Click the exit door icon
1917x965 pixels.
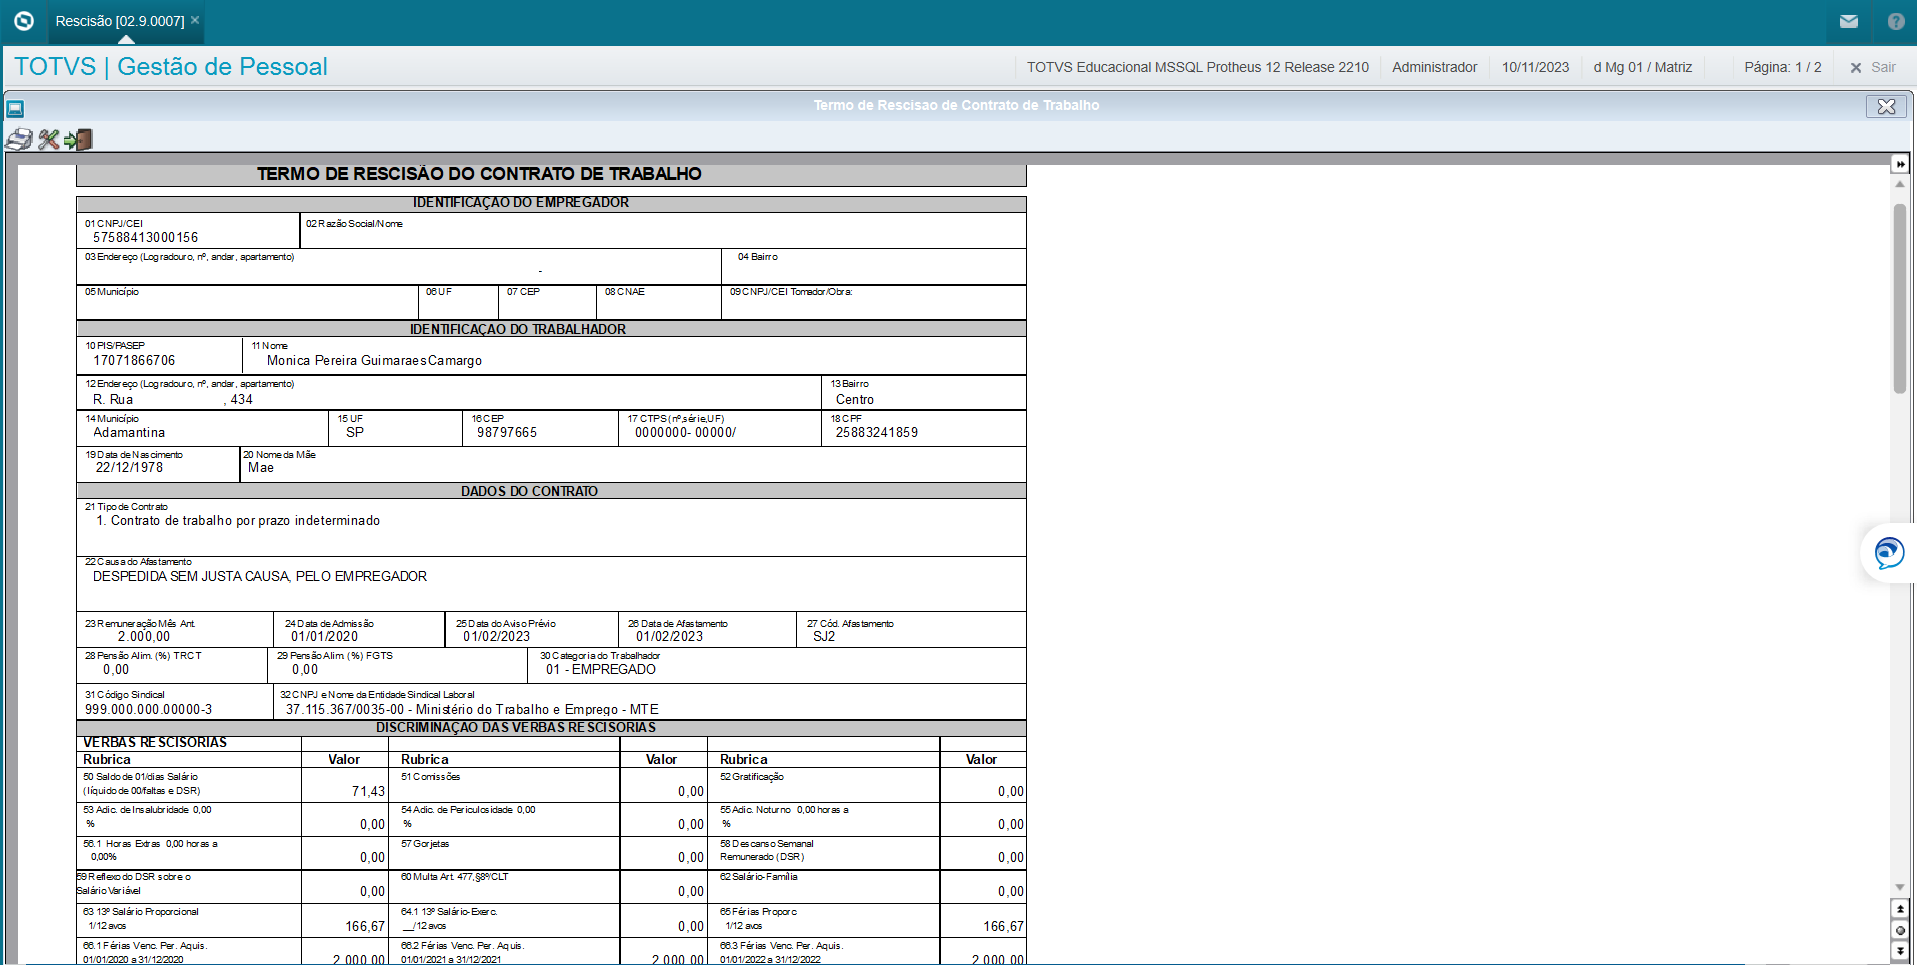(x=79, y=140)
